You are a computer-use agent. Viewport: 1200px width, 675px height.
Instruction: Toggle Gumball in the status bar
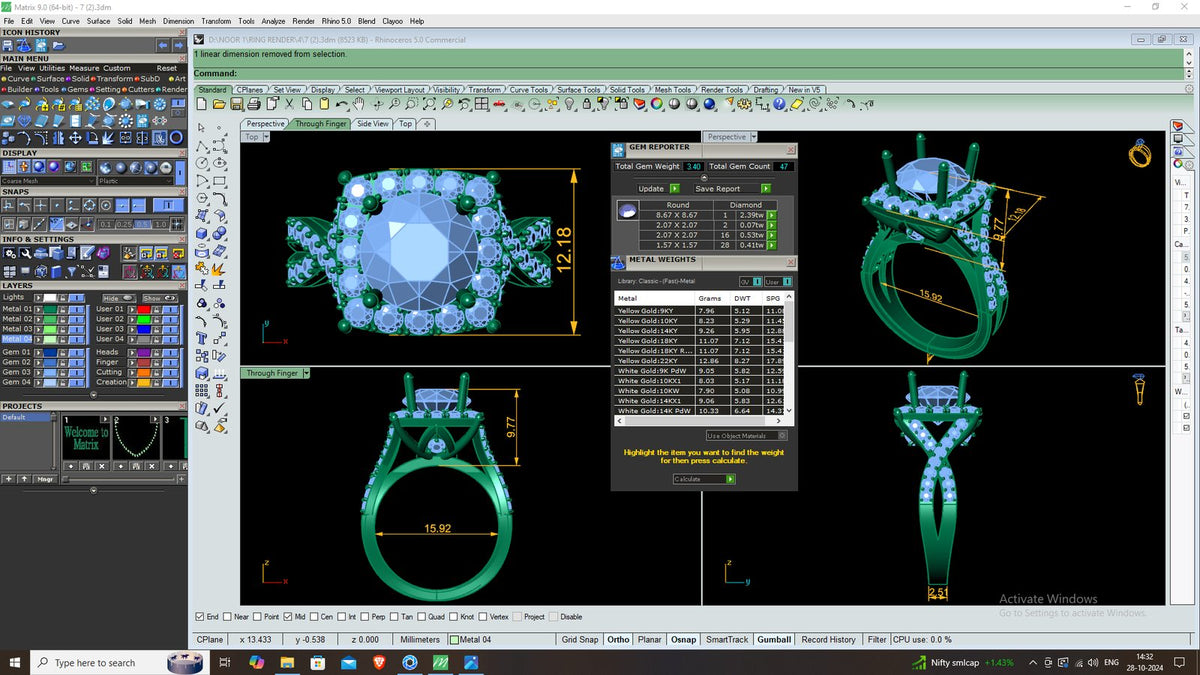[774, 640]
